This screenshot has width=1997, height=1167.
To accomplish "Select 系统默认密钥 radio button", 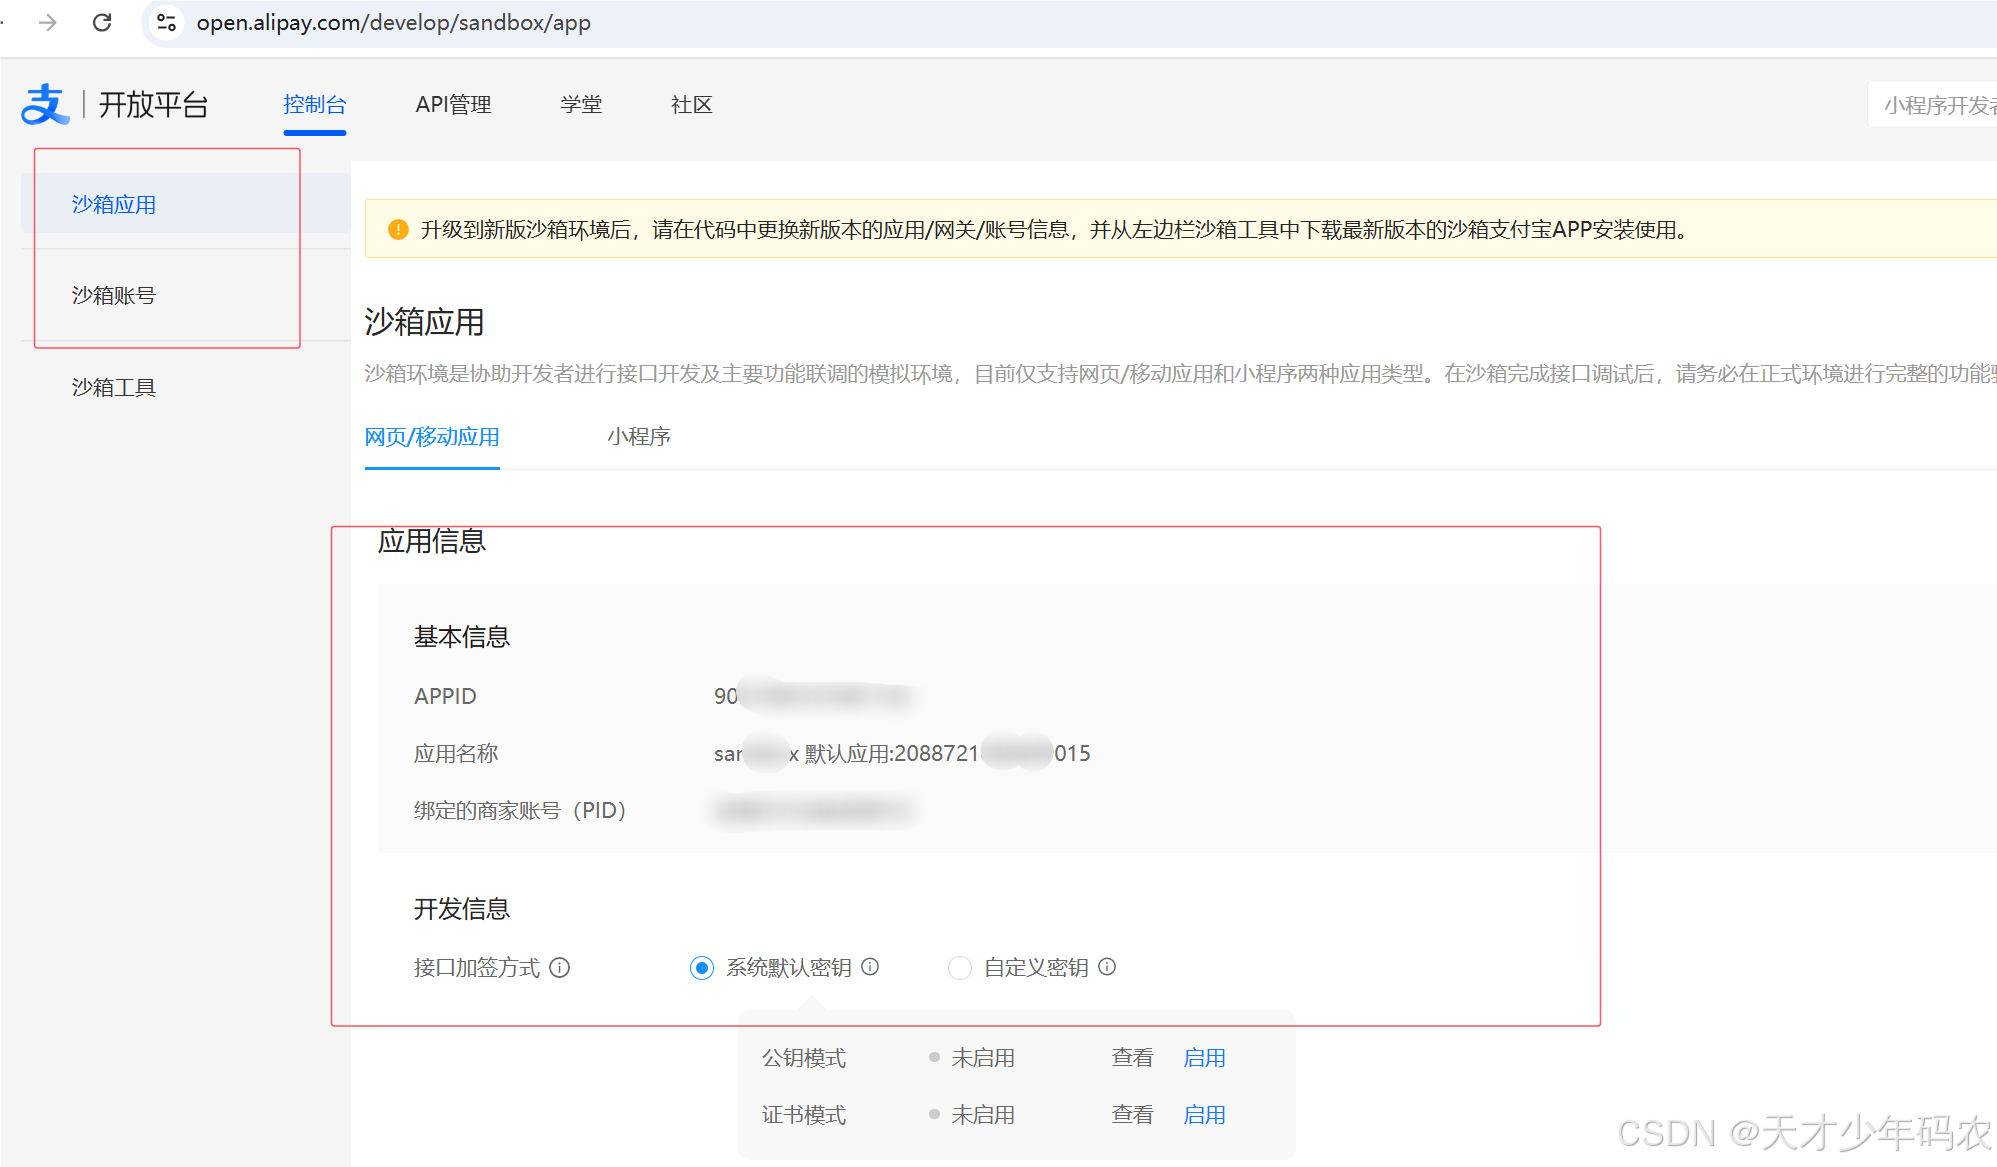I will pos(702,967).
